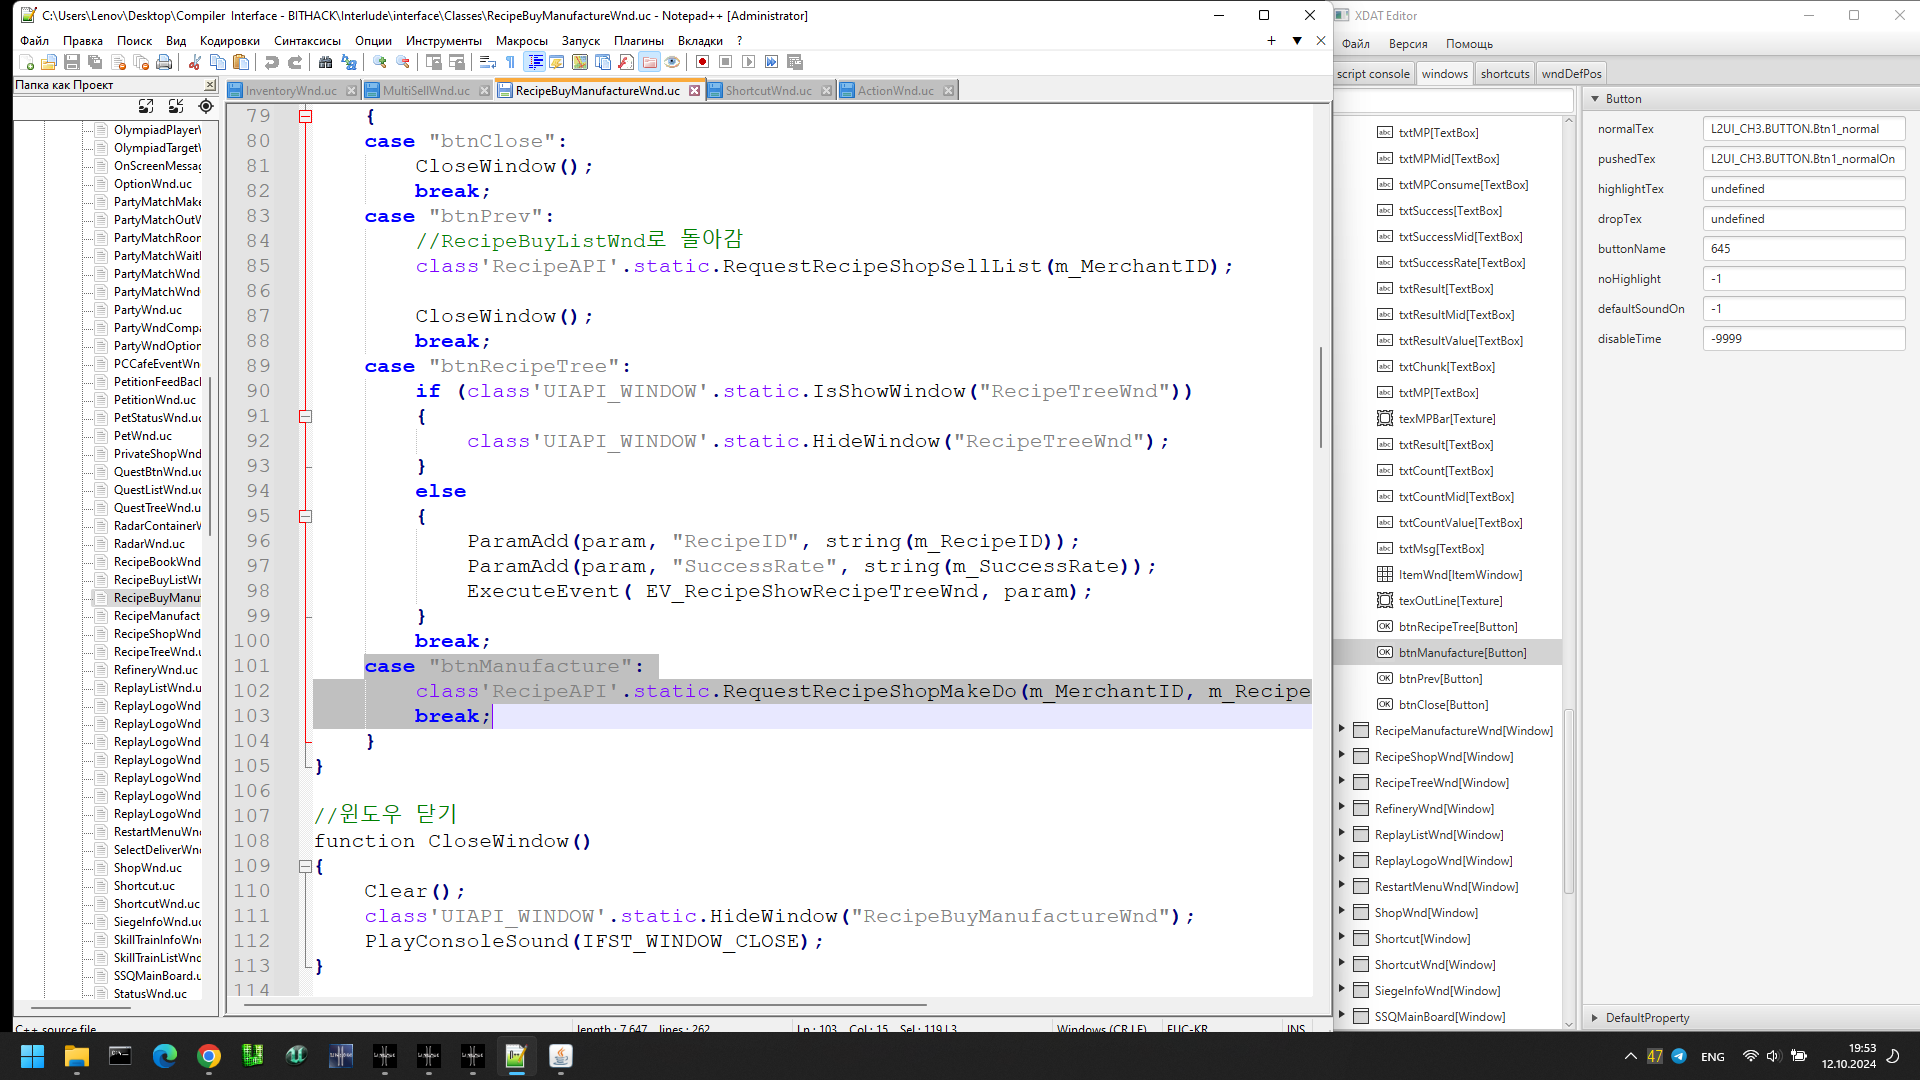The image size is (1920, 1080).
Task: Collapse CloseWindow function fold at line 109
Action: 306,866
